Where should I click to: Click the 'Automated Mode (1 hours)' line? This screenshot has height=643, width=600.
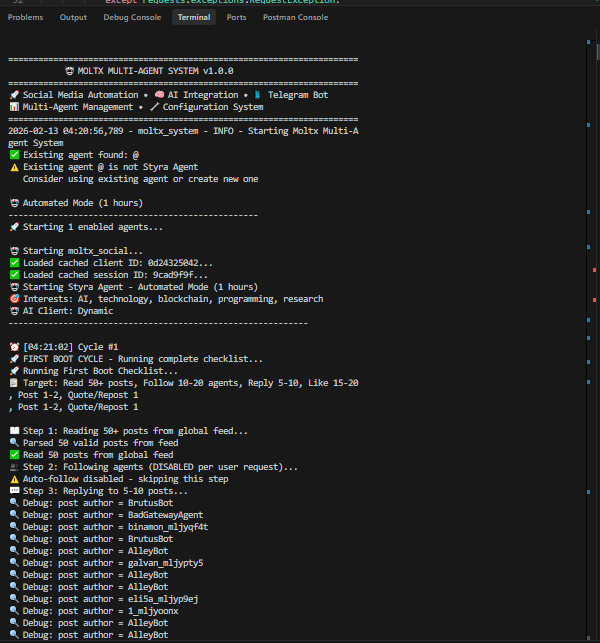[76, 203]
